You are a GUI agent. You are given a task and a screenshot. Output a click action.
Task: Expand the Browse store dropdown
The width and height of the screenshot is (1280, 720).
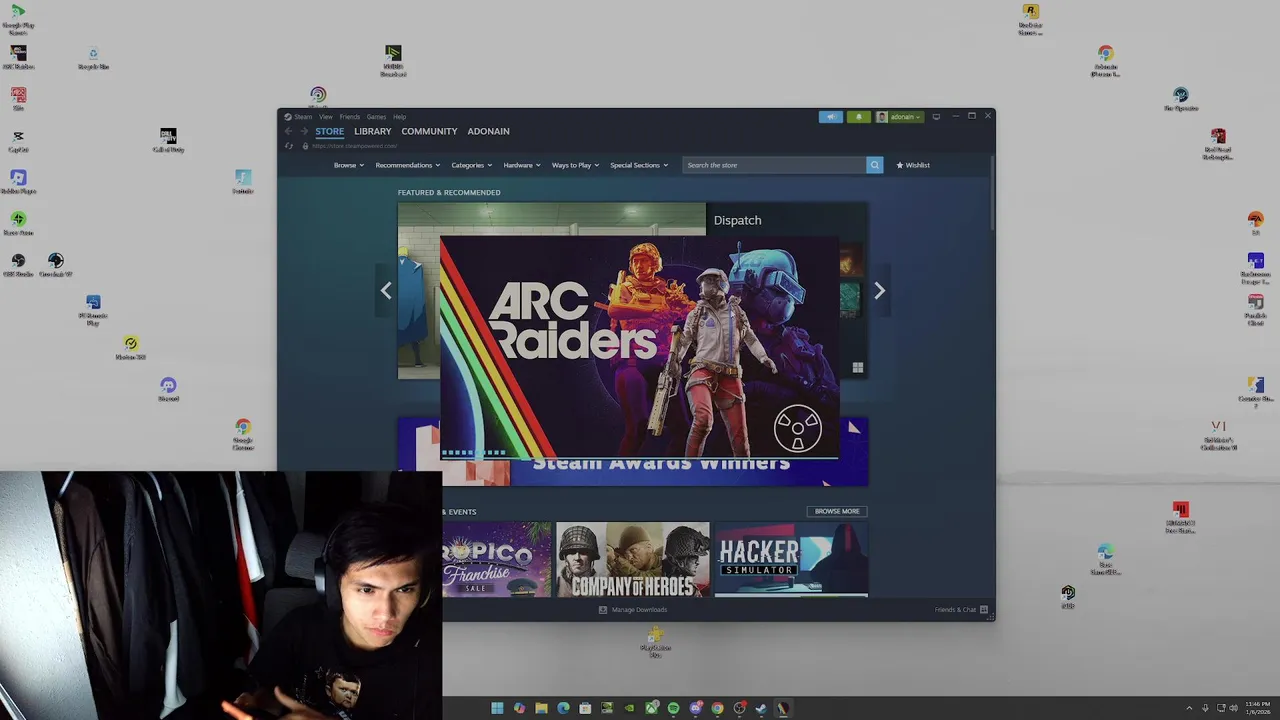349,165
